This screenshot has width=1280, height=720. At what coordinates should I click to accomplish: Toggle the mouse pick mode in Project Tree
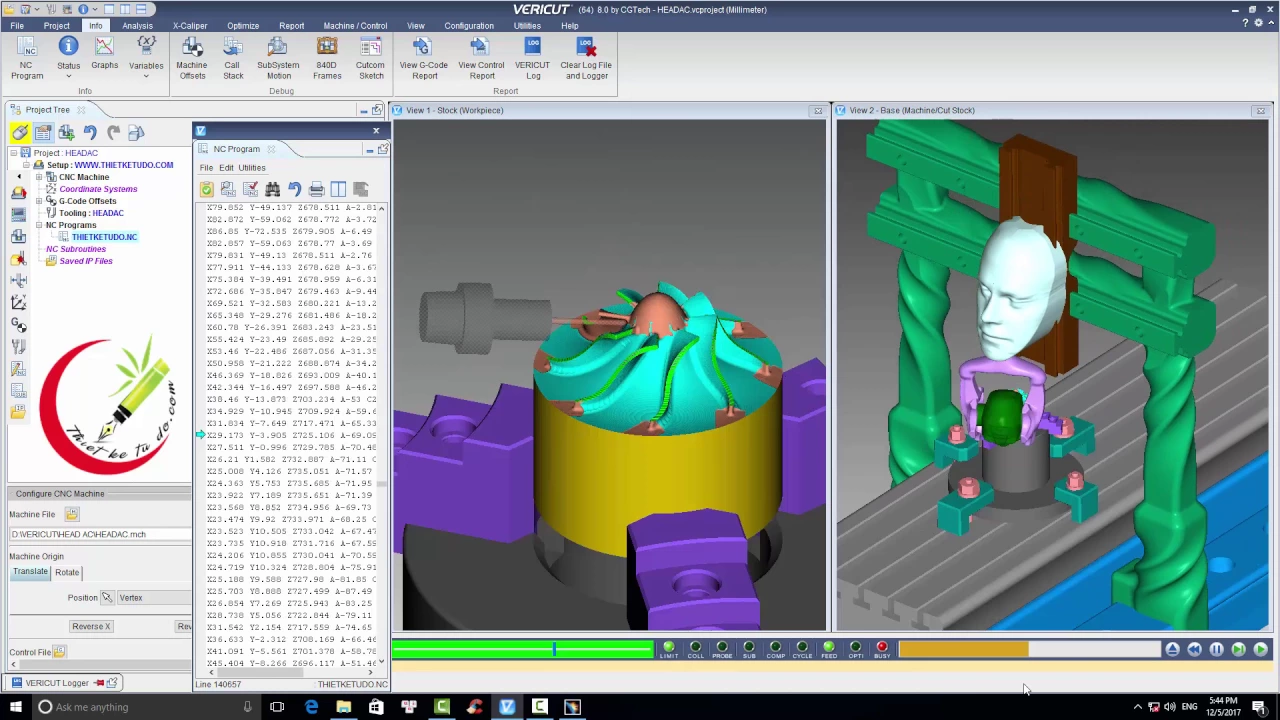coord(20,133)
